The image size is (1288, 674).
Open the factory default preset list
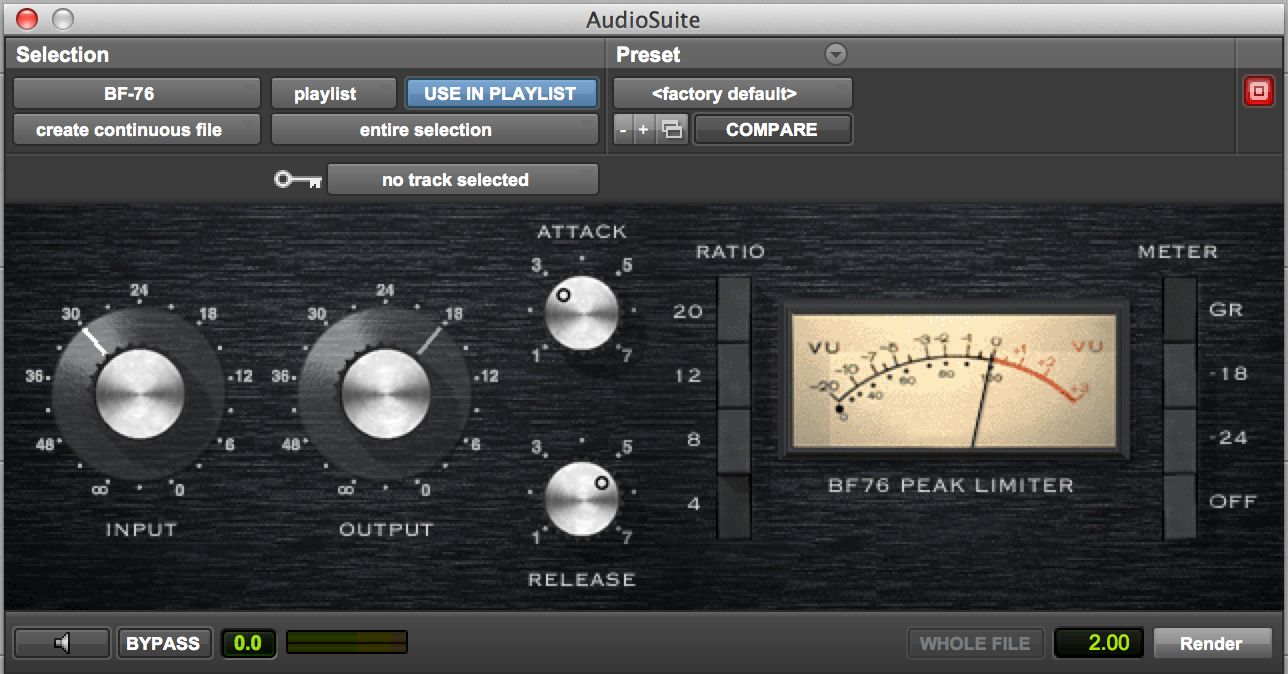(x=732, y=94)
